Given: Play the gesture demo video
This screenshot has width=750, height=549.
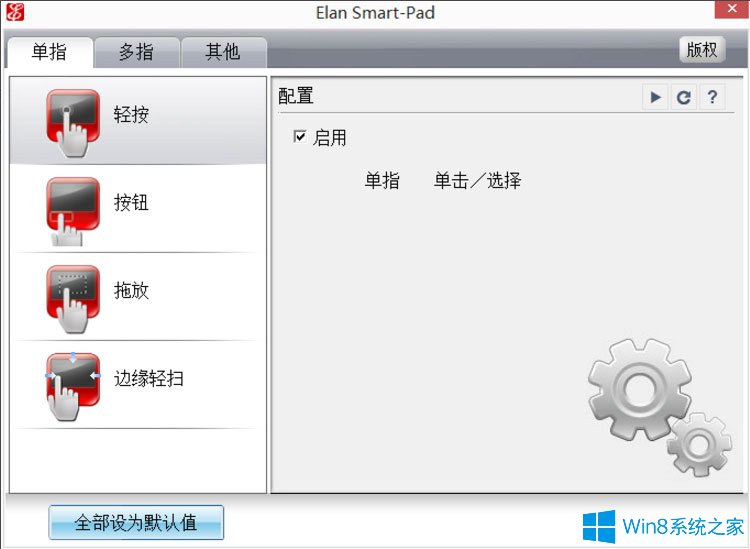Looking at the screenshot, I should (655, 97).
